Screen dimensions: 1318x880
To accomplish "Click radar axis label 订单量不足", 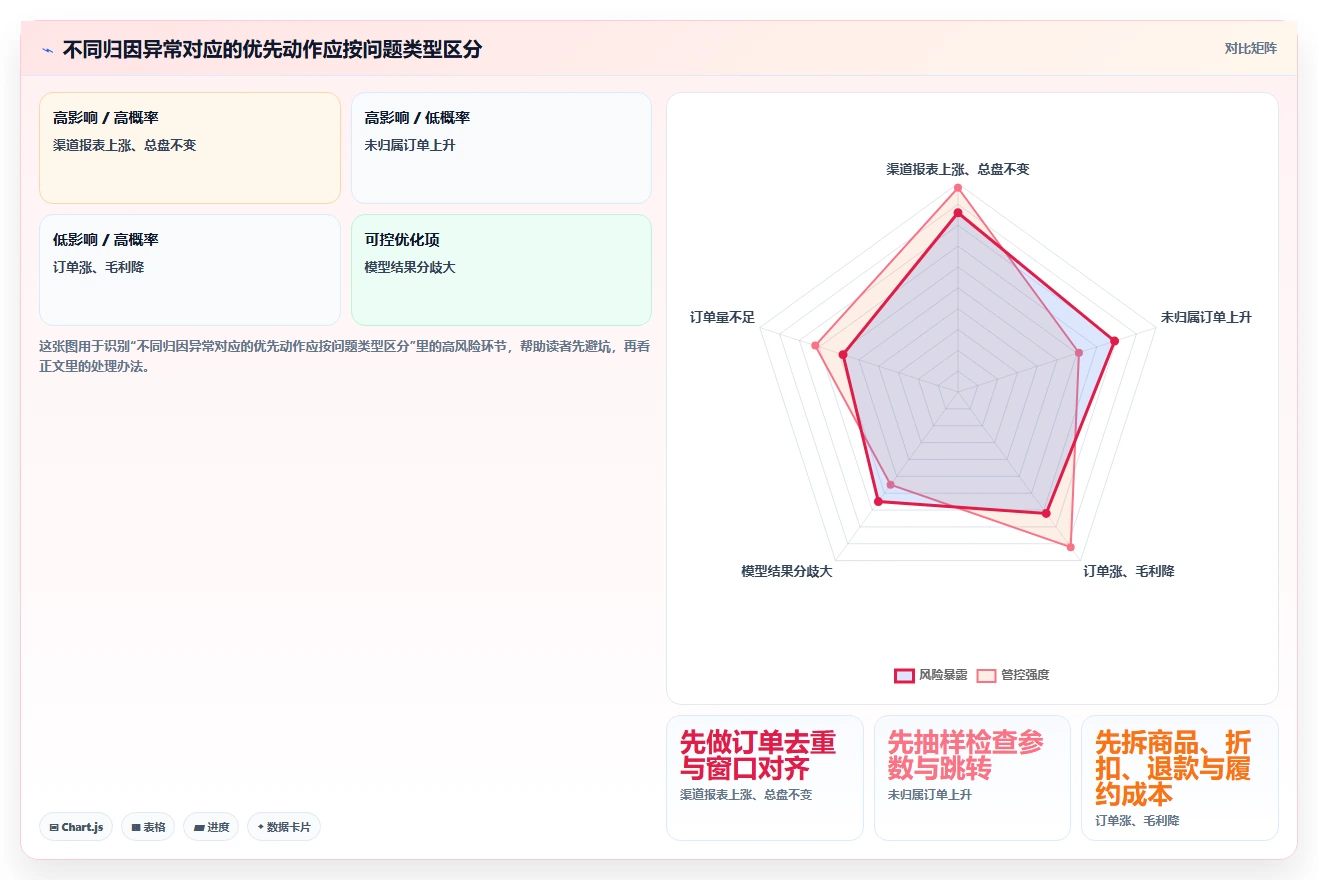I will [x=722, y=317].
